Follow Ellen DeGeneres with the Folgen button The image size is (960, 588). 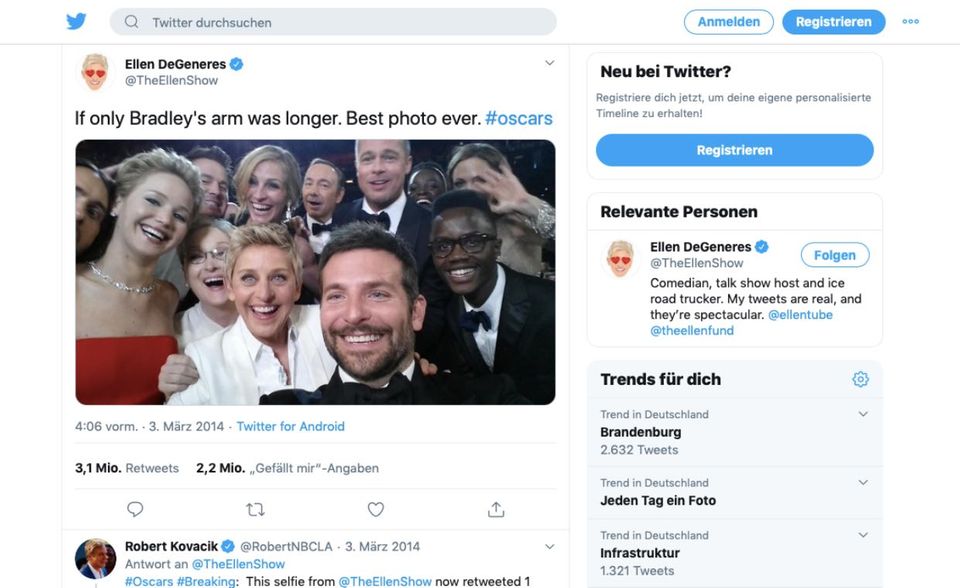coord(834,255)
